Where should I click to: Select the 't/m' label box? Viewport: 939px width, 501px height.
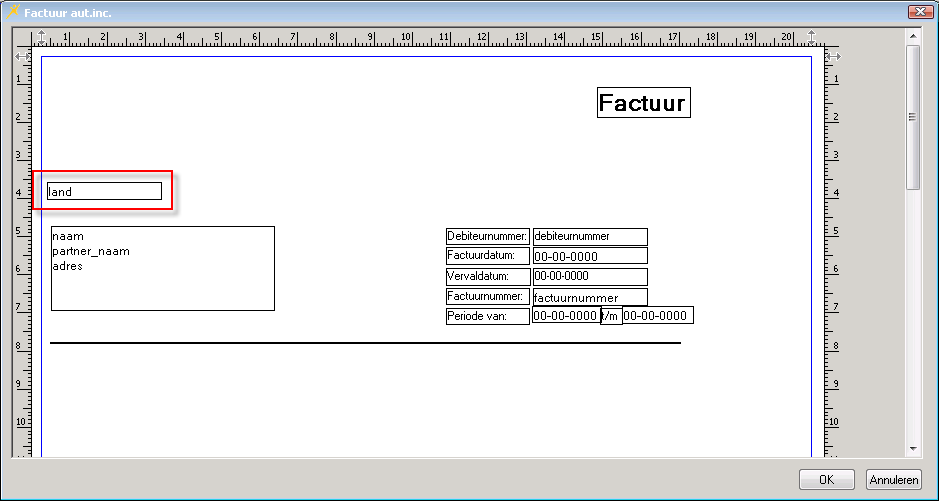pos(610,316)
